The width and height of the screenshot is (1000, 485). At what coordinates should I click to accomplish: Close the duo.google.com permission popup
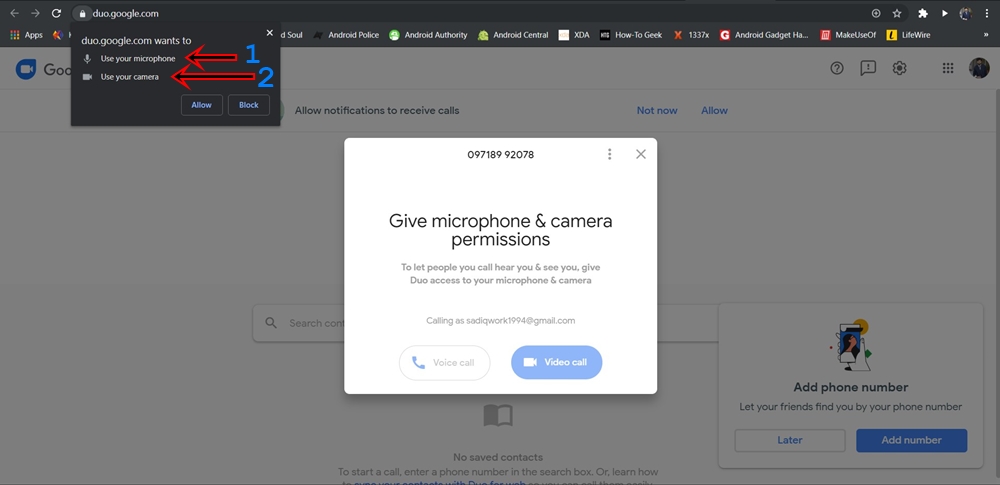tap(270, 33)
